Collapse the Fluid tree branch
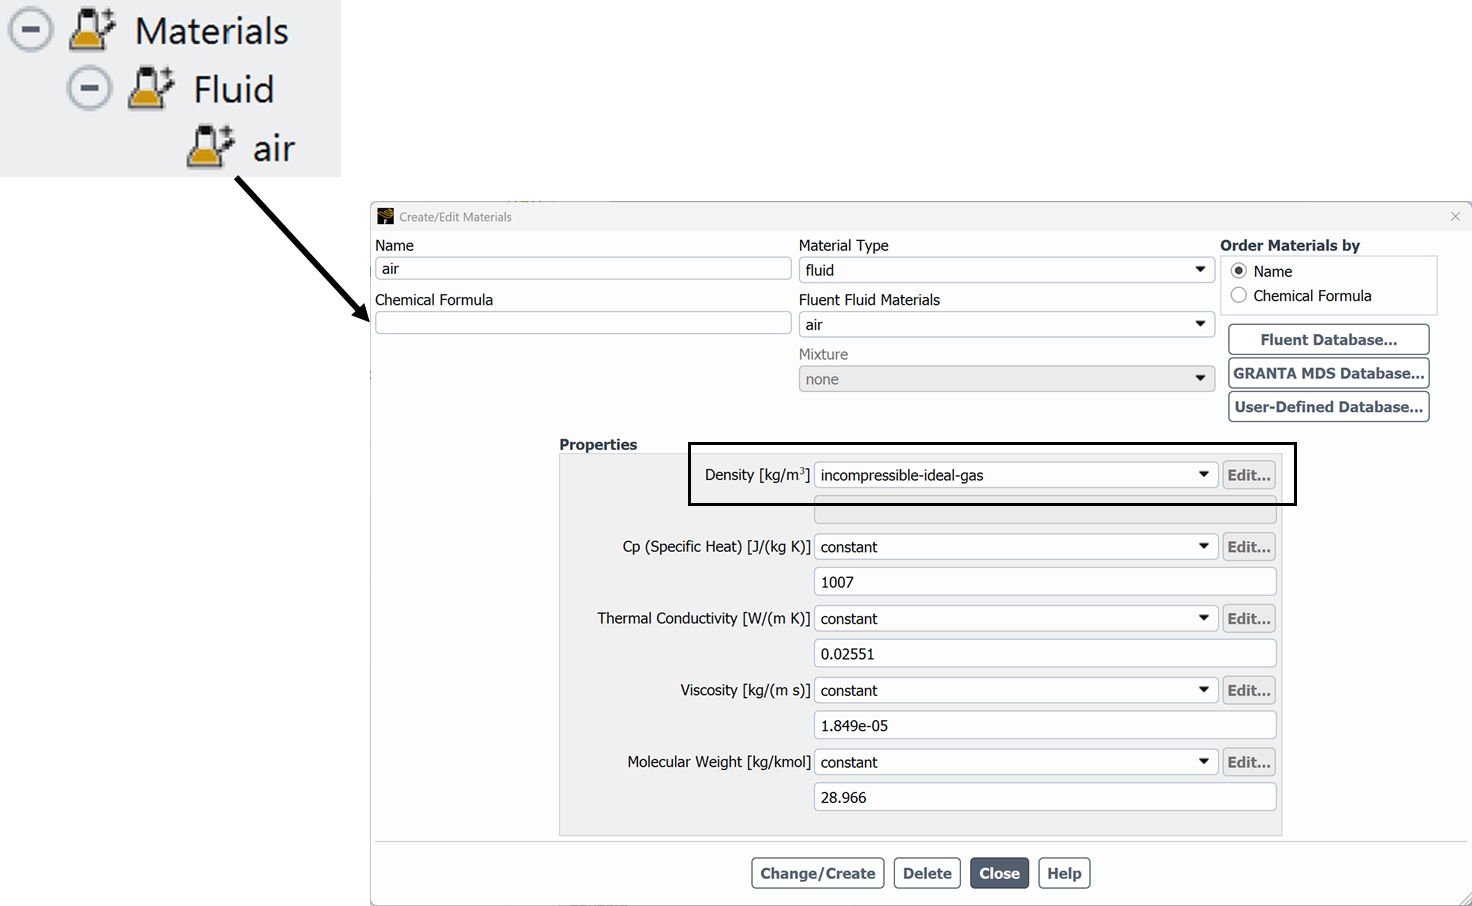This screenshot has width=1472, height=906. coord(90,89)
